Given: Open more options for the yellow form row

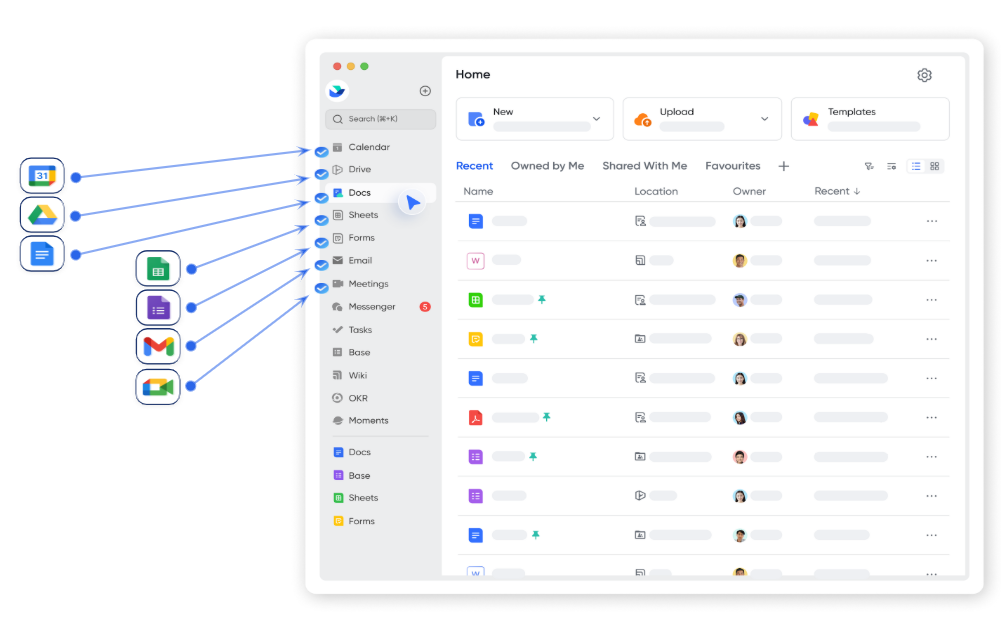Looking at the screenshot, I should pos(931,339).
